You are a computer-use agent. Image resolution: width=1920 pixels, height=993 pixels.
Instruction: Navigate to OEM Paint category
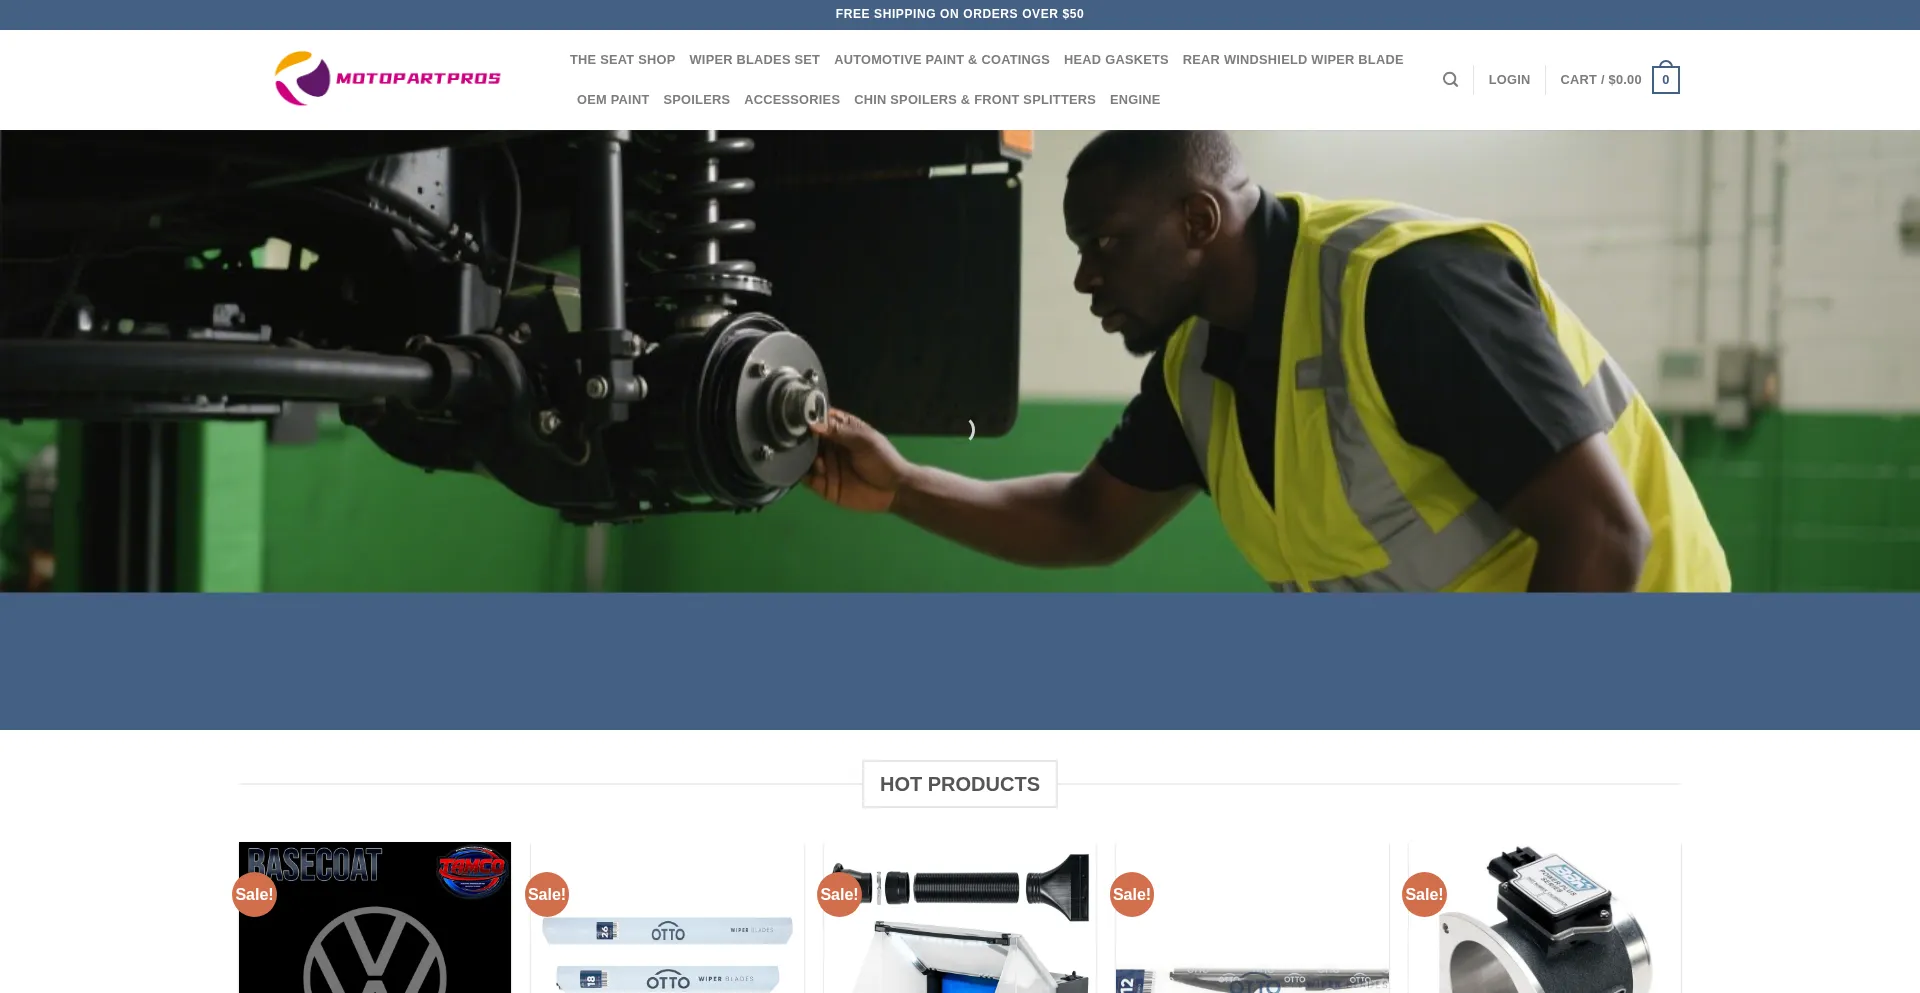pos(612,100)
